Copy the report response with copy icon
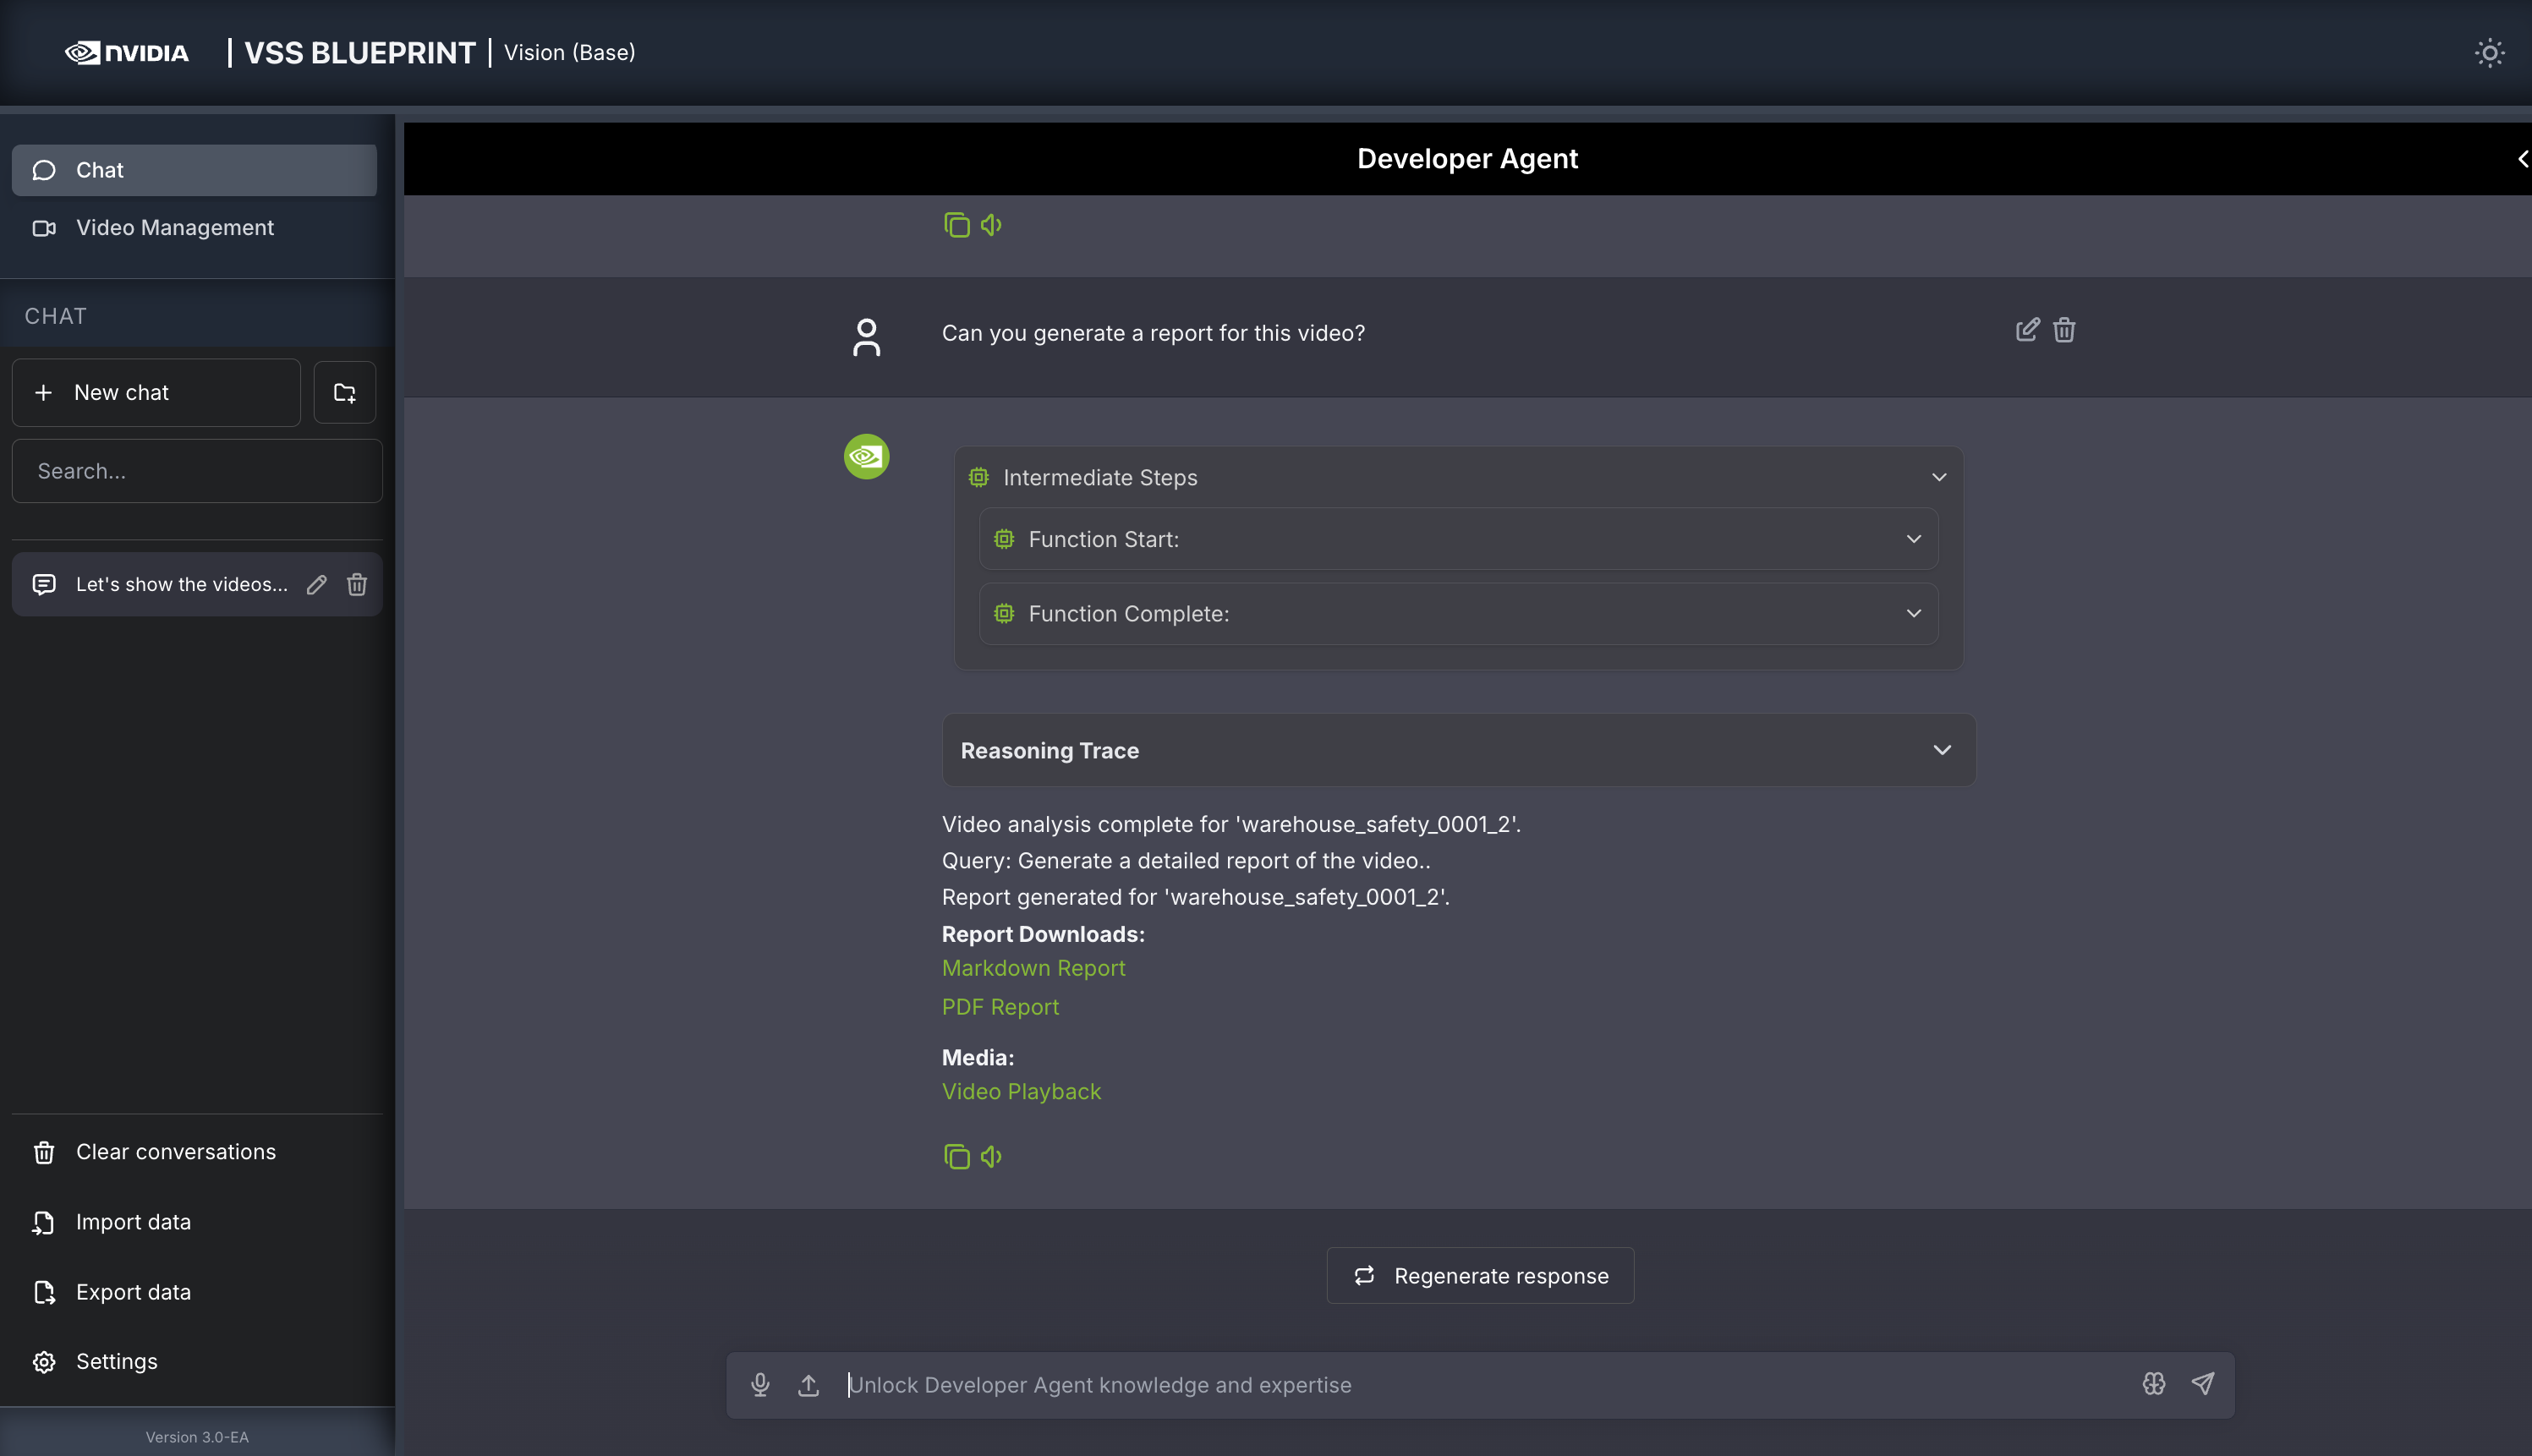The image size is (2532, 1456). pos(956,1156)
